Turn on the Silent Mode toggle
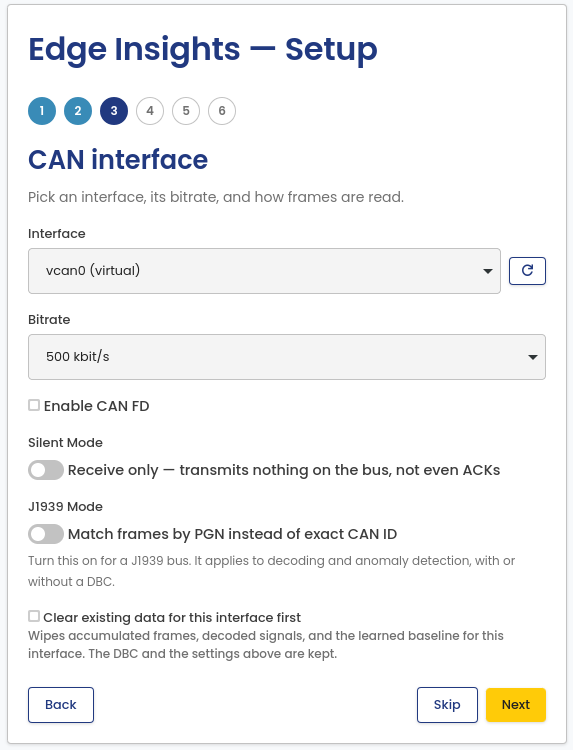This screenshot has height=750, width=573. pos(46,470)
